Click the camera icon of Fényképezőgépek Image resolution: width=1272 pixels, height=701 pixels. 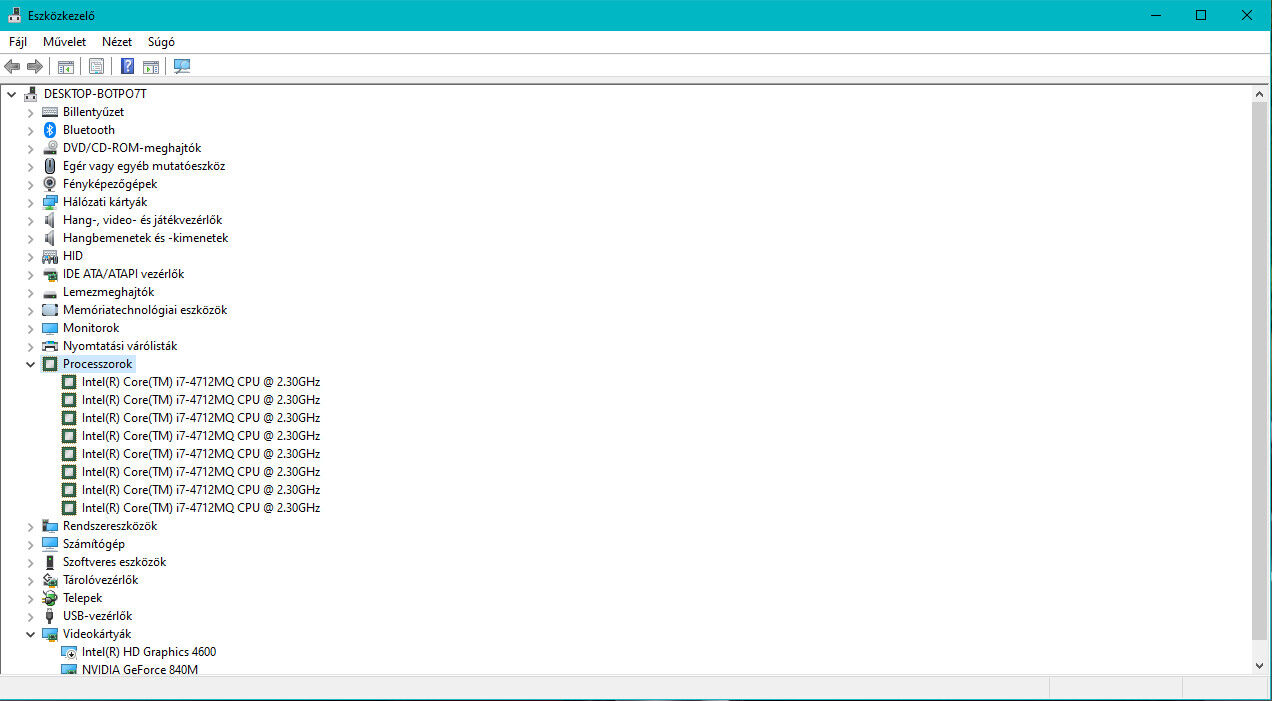[50, 184]
